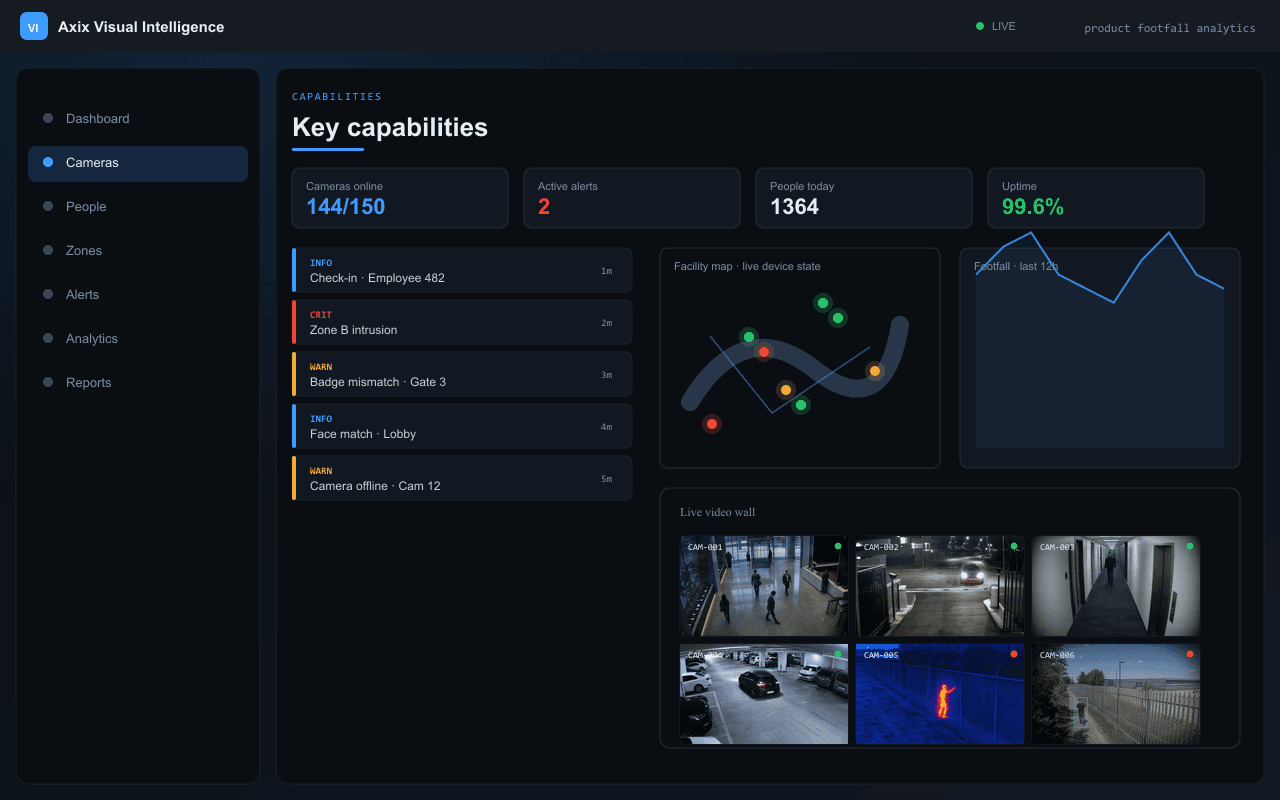Viewport: 1280px width, 800px height.
Task: Click the 5m alert timestamp
Action: click(606, 479)
